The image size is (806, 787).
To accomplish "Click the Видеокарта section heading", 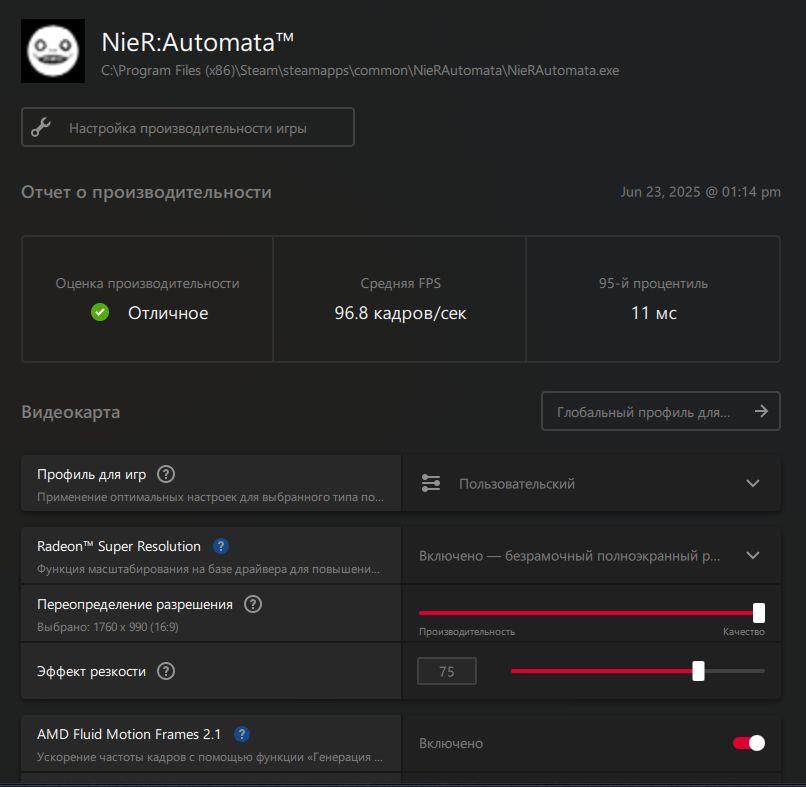I will tap(70, 412).
